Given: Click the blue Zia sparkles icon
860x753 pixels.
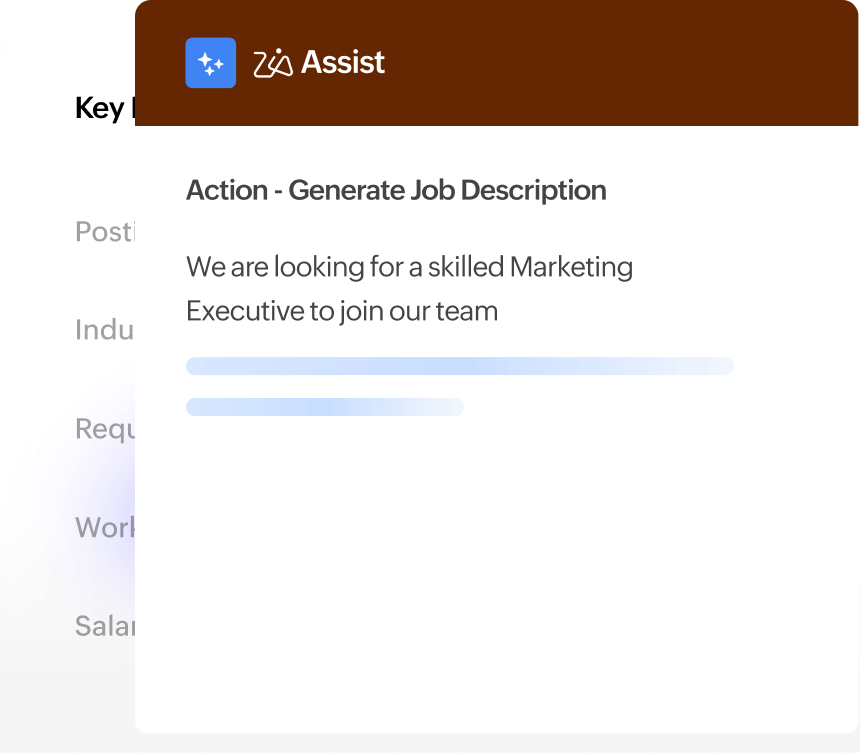Looking at the screenshot, I should [x=210, y=62].
